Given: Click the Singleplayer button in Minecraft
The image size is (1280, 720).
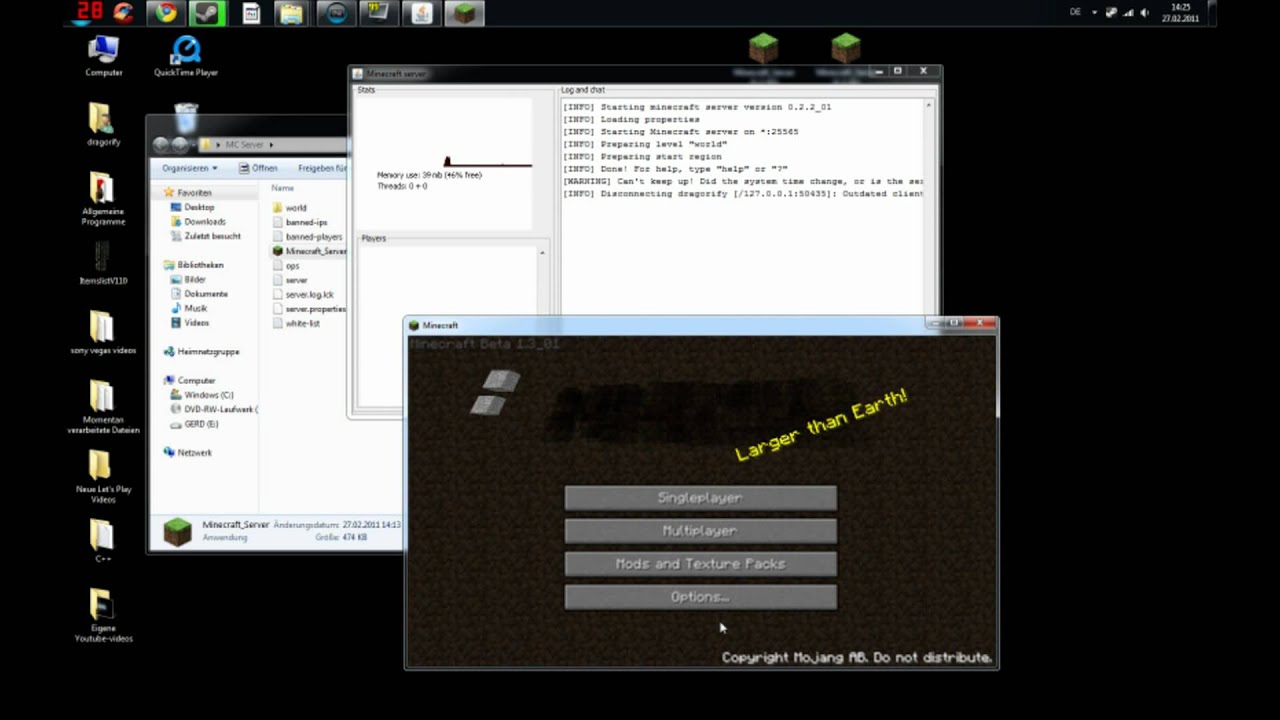Looking at the screenshot, I should [x=700, y=498].
